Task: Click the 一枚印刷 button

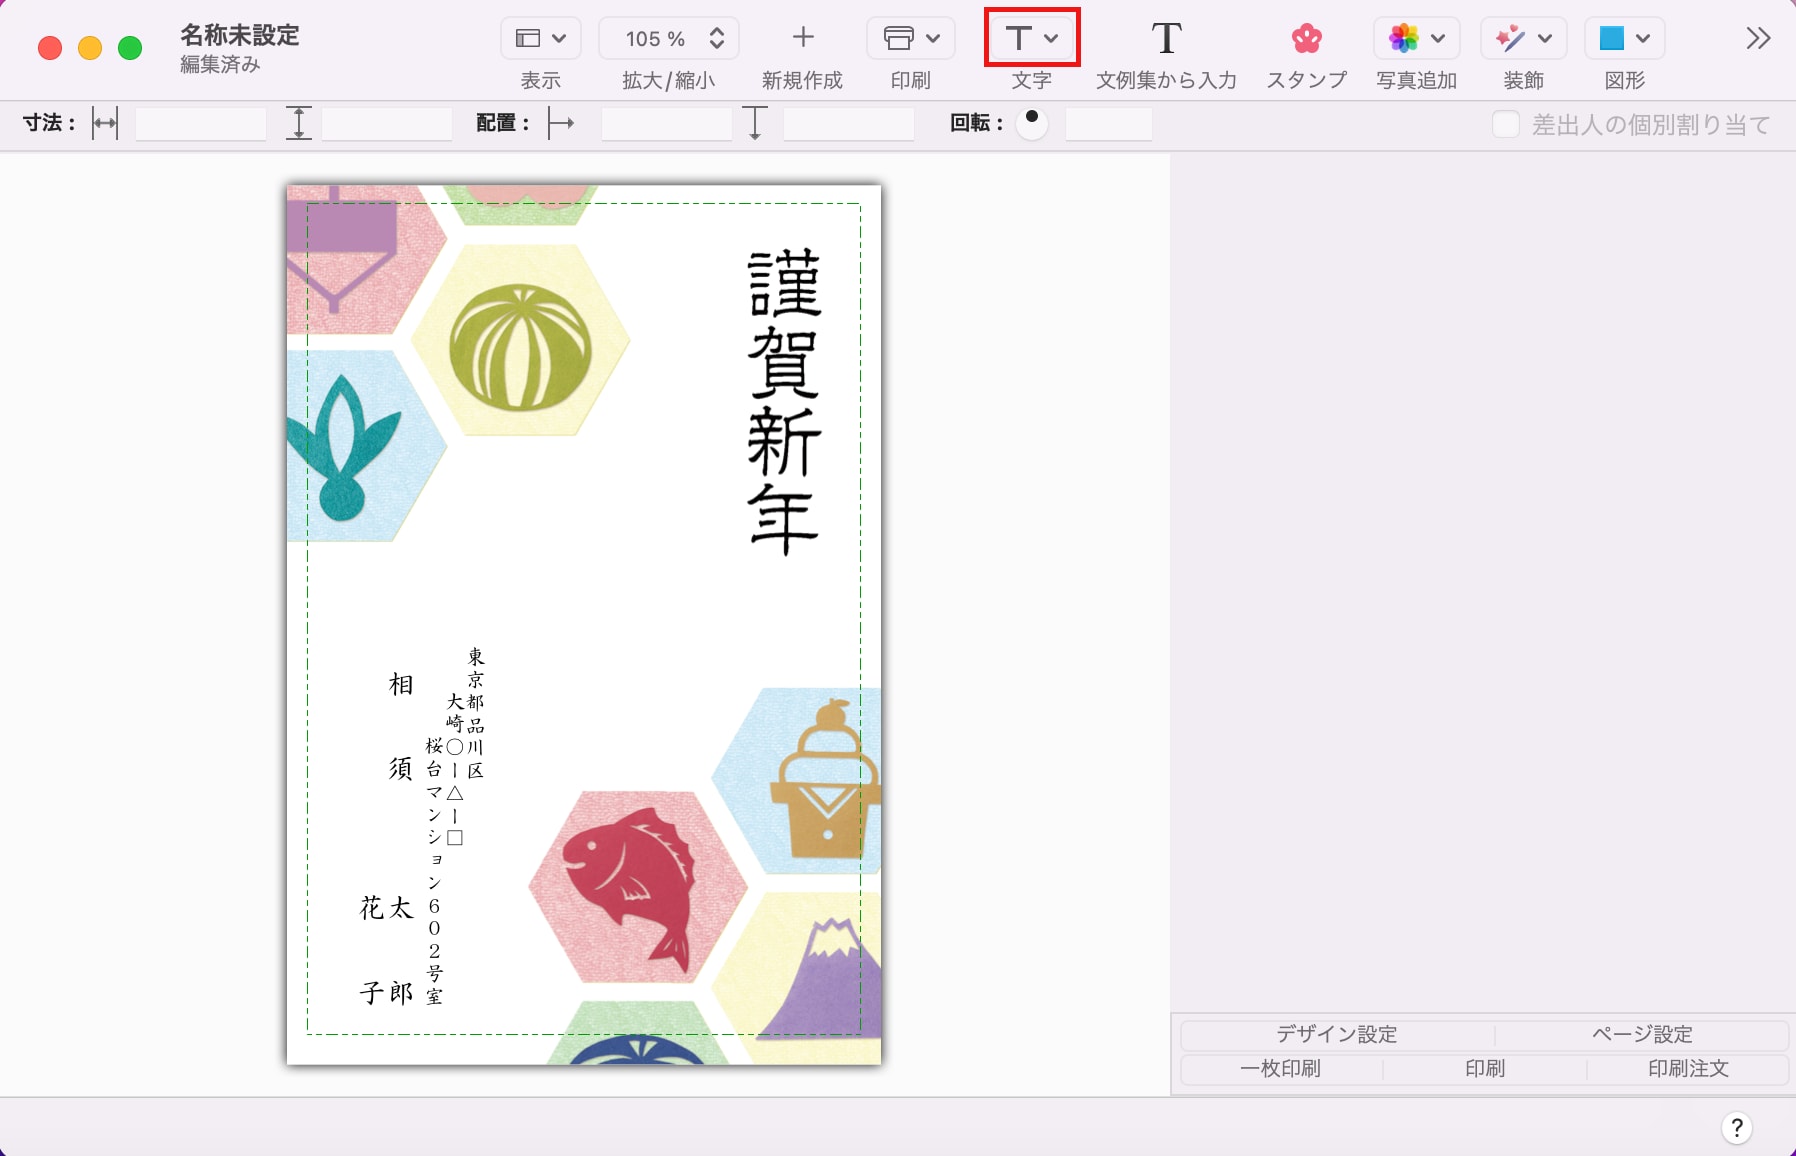Action: click(x=1281, y=1069)
